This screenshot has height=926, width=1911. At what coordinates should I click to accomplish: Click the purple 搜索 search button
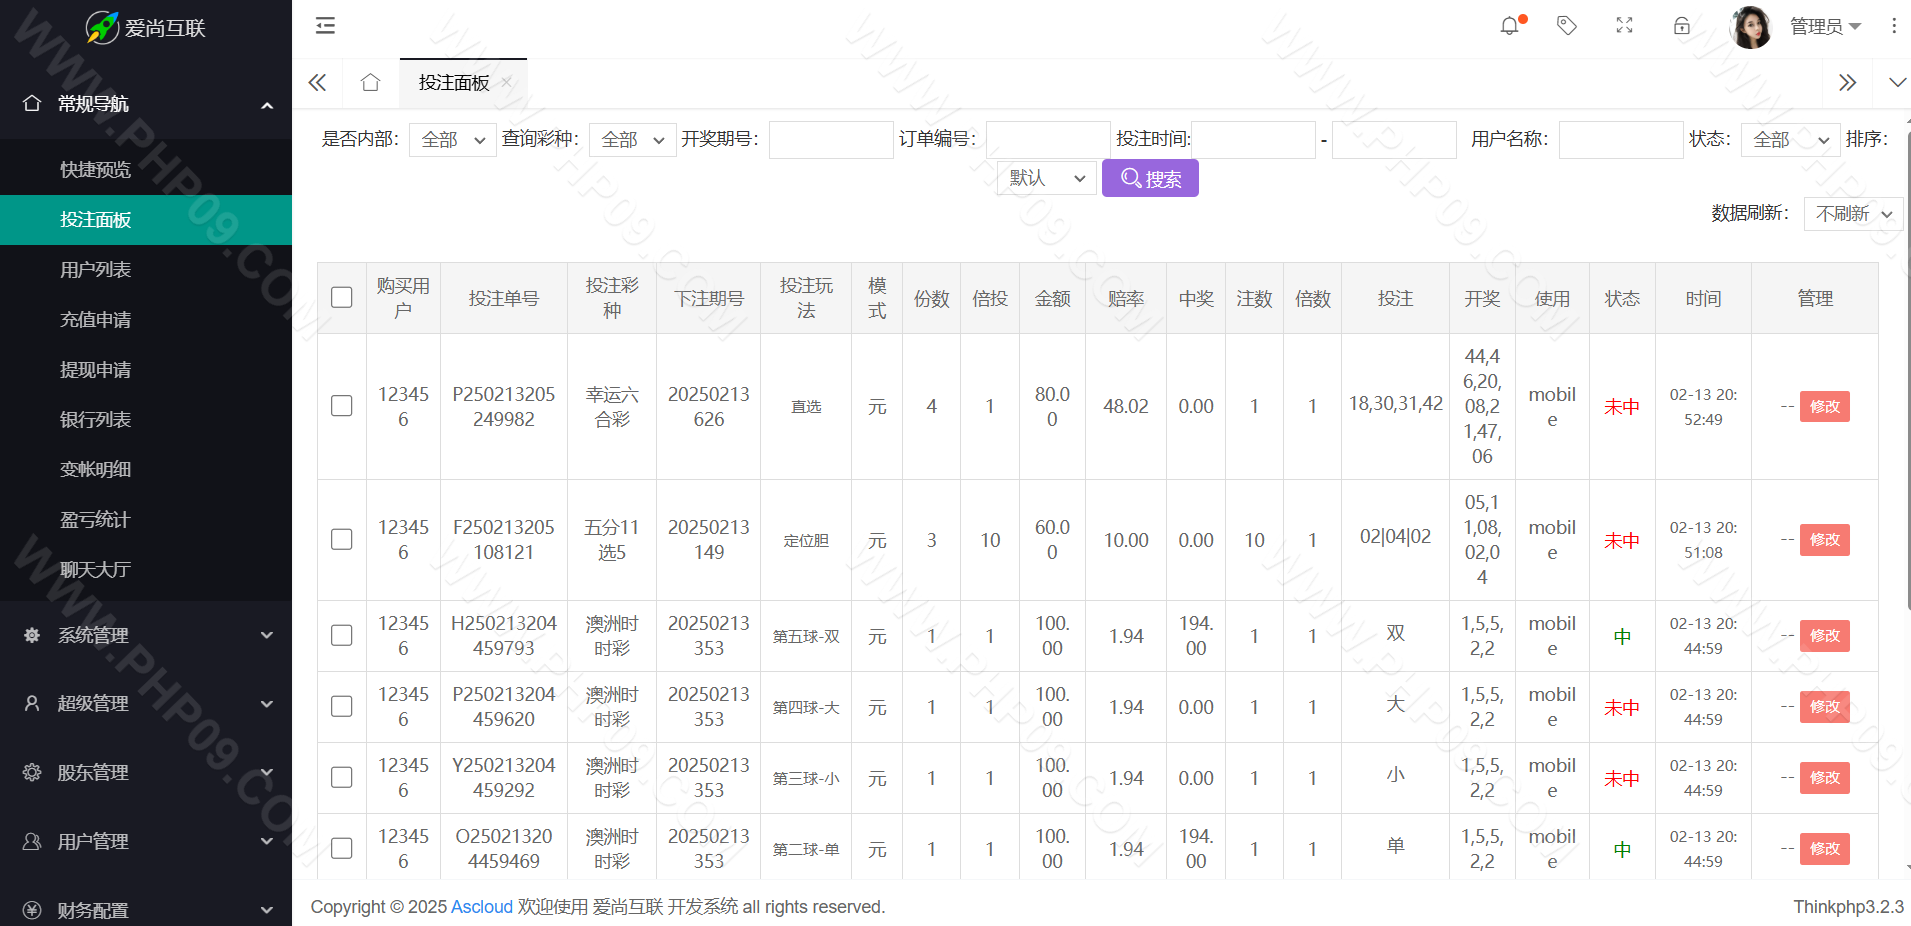tap(1150, 179)
